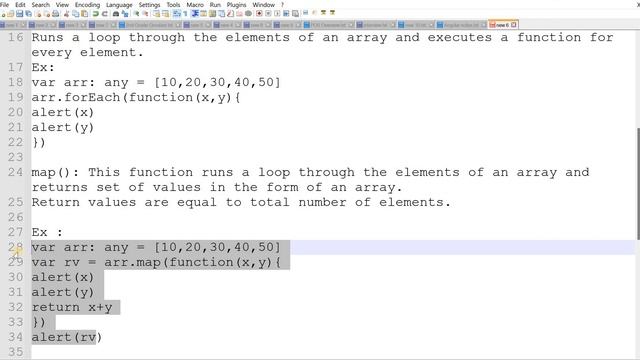
Task: Click 'alert(x)' on line 30
Action: pos(63,277)
